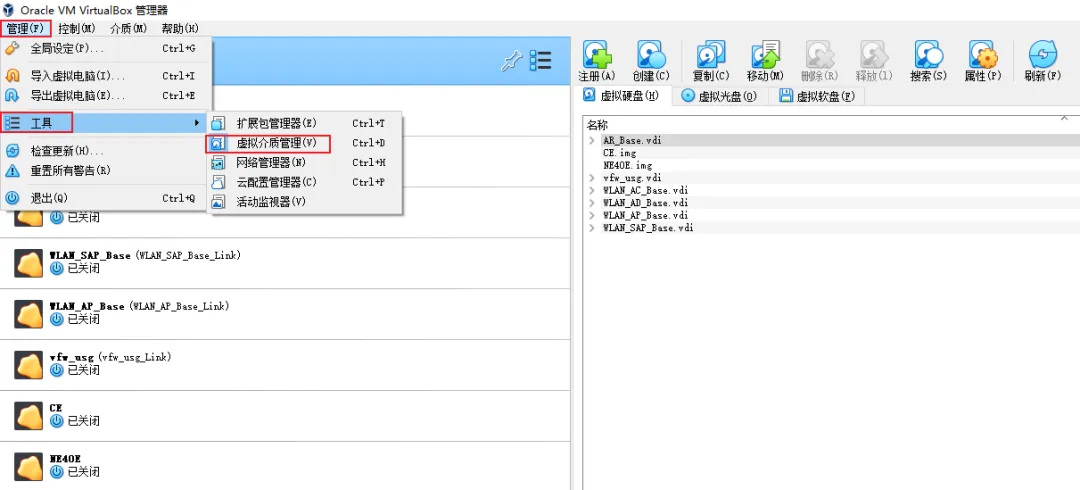Open 扩展包管理器(E) extension manager

click(x=304, y=123)
